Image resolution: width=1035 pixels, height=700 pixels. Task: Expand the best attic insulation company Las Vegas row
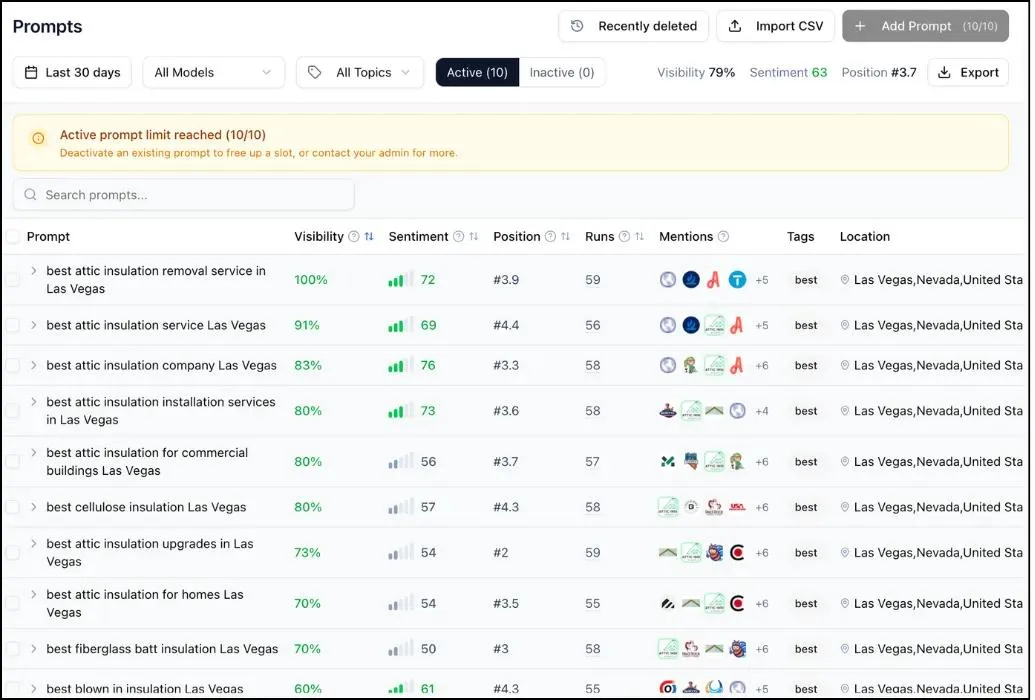(x=34, y=365)
